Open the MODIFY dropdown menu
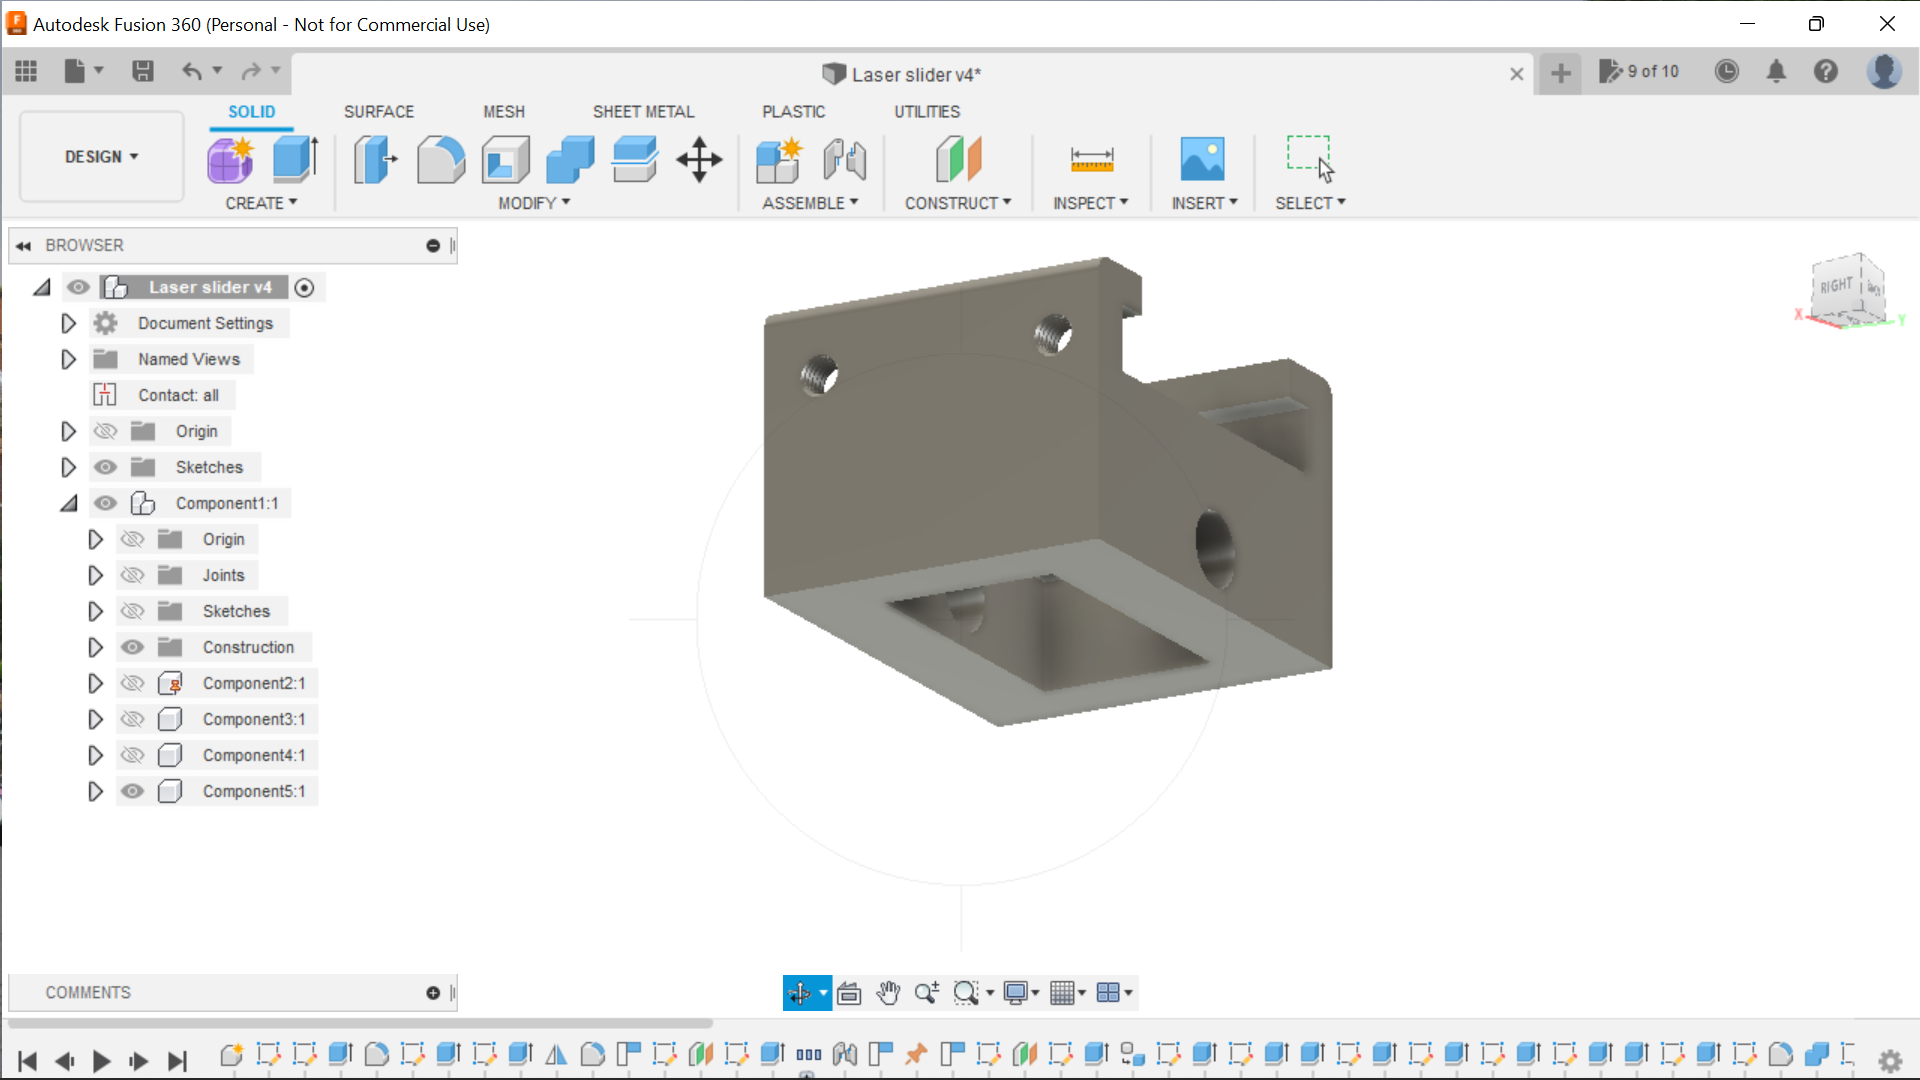 pyautogui.click(x=534, y=203)
